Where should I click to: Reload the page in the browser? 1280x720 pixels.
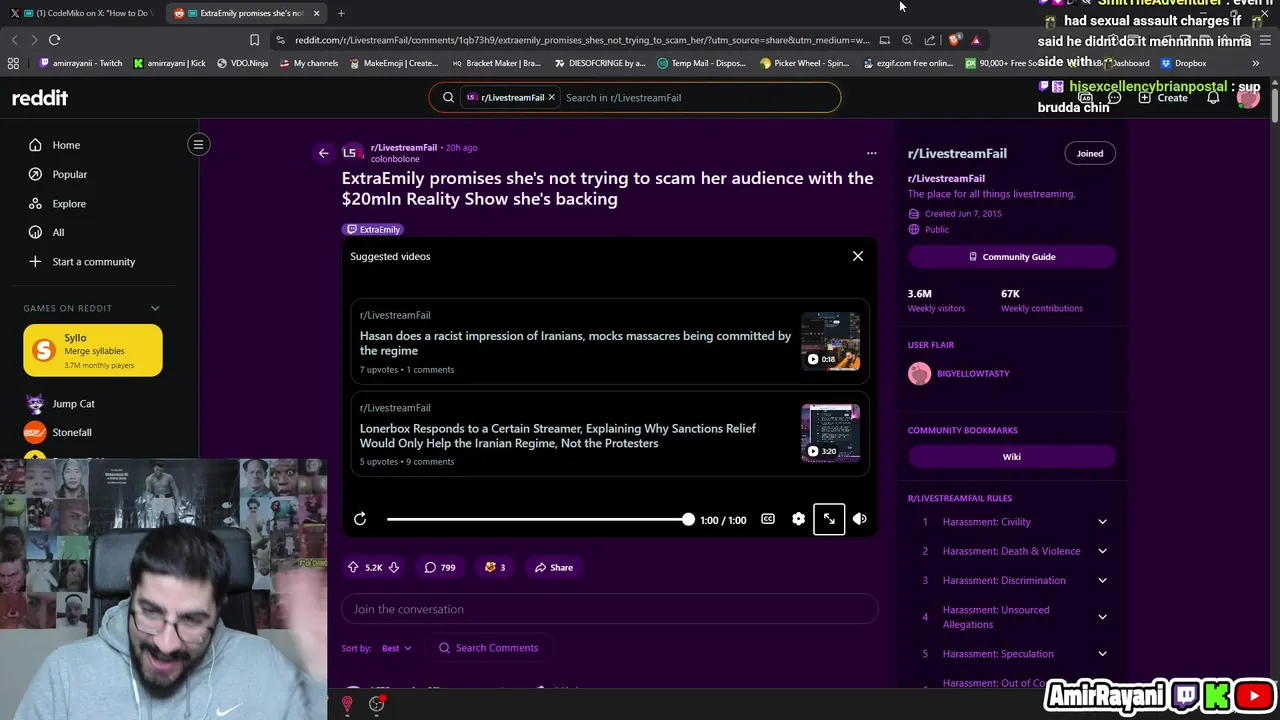pos(54,40)
